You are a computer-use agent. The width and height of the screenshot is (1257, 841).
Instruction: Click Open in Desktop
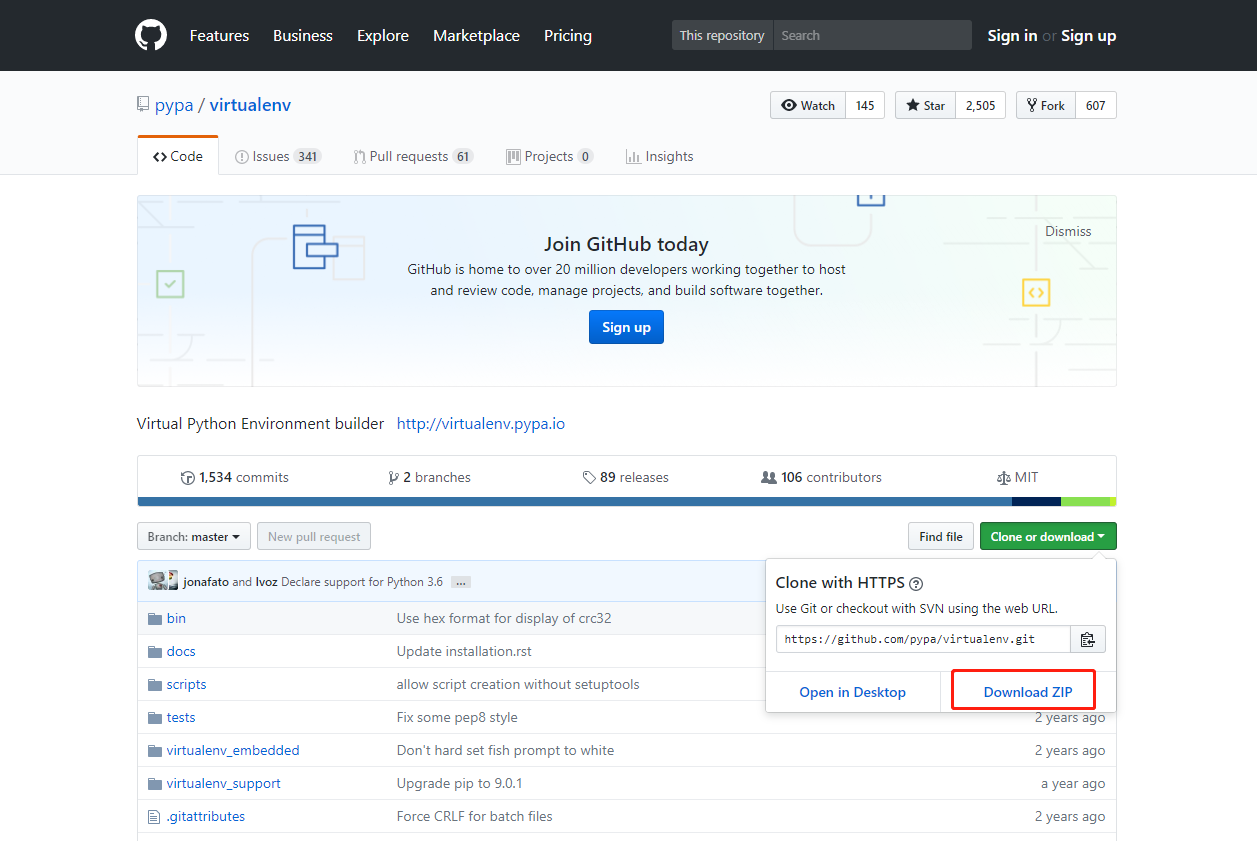click(853, 692)
